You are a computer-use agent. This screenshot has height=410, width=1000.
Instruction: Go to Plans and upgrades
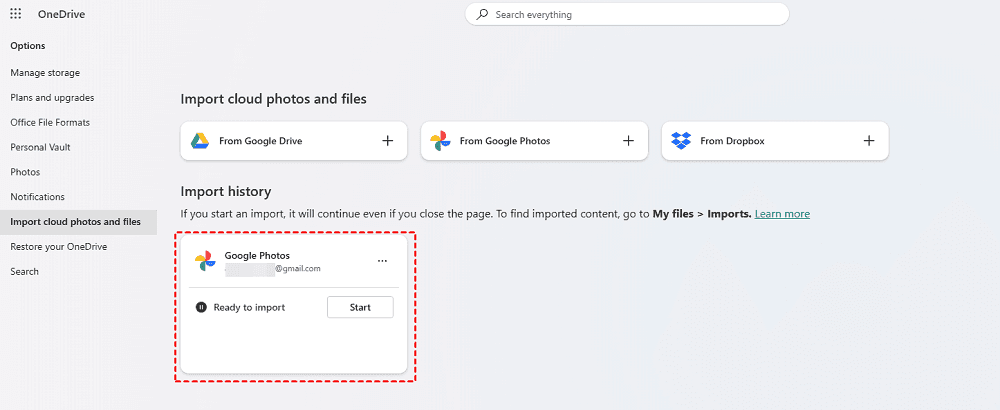point(52,98)
